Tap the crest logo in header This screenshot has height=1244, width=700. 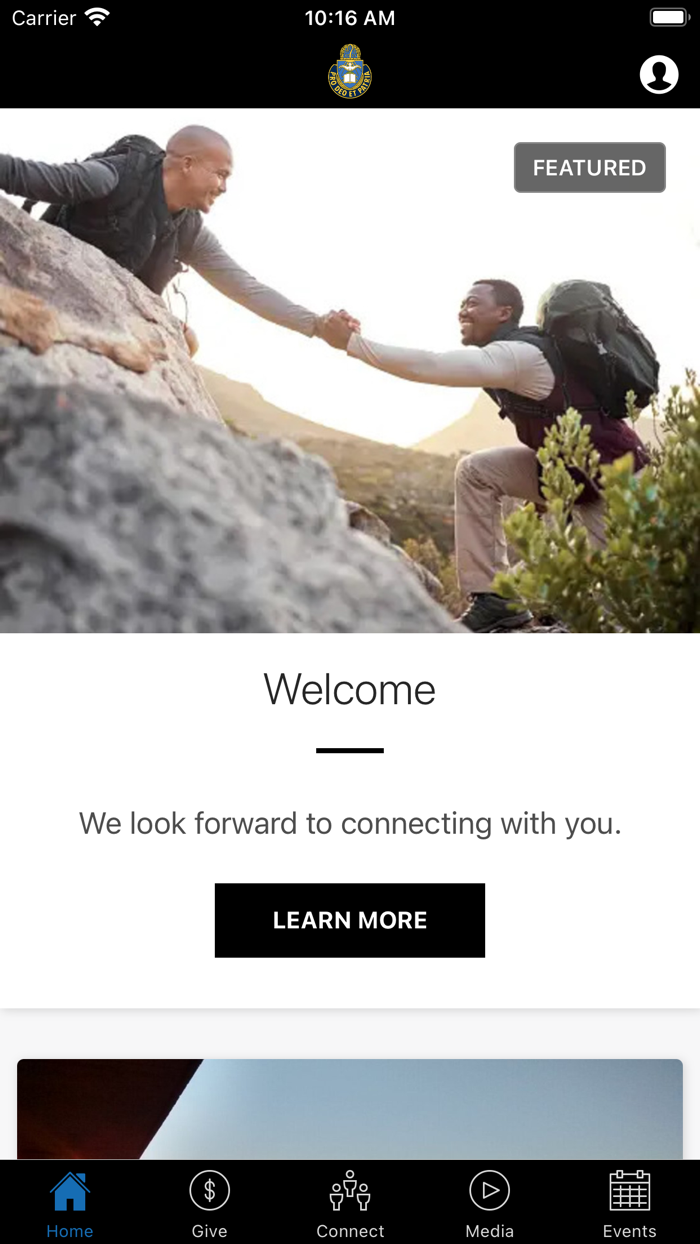point(350,71)
